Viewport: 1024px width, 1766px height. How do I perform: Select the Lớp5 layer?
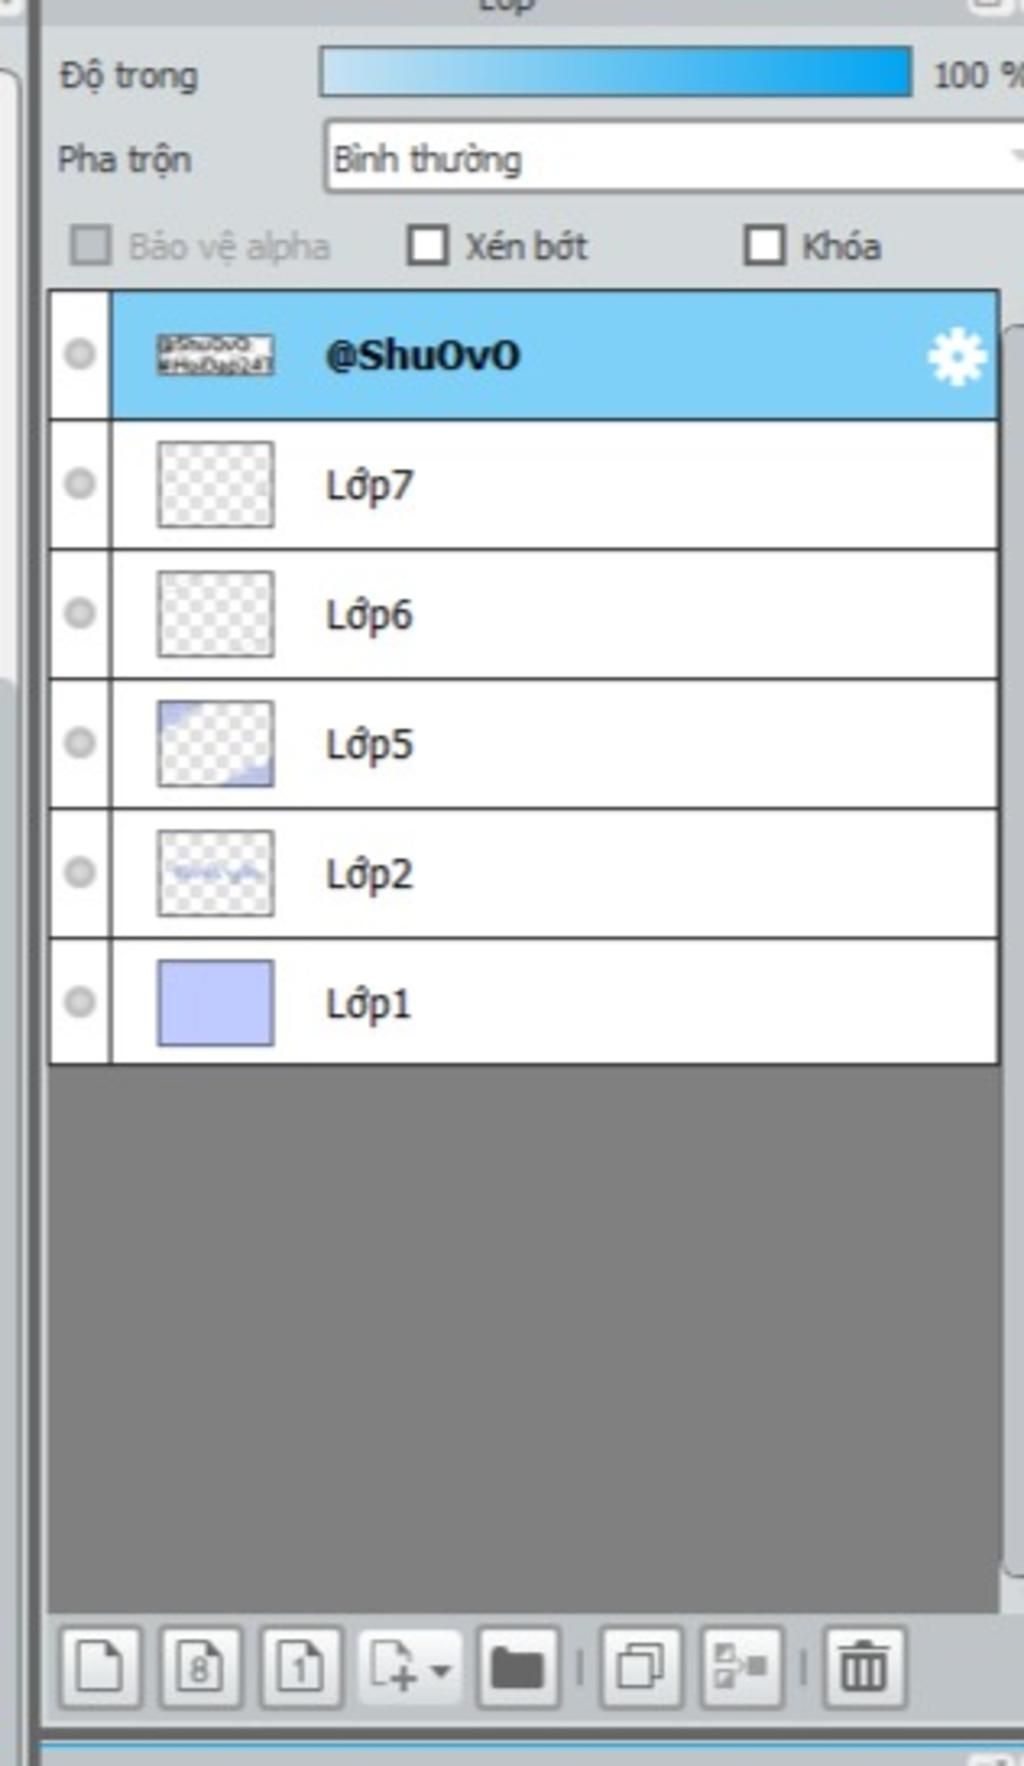pos(555,744)
